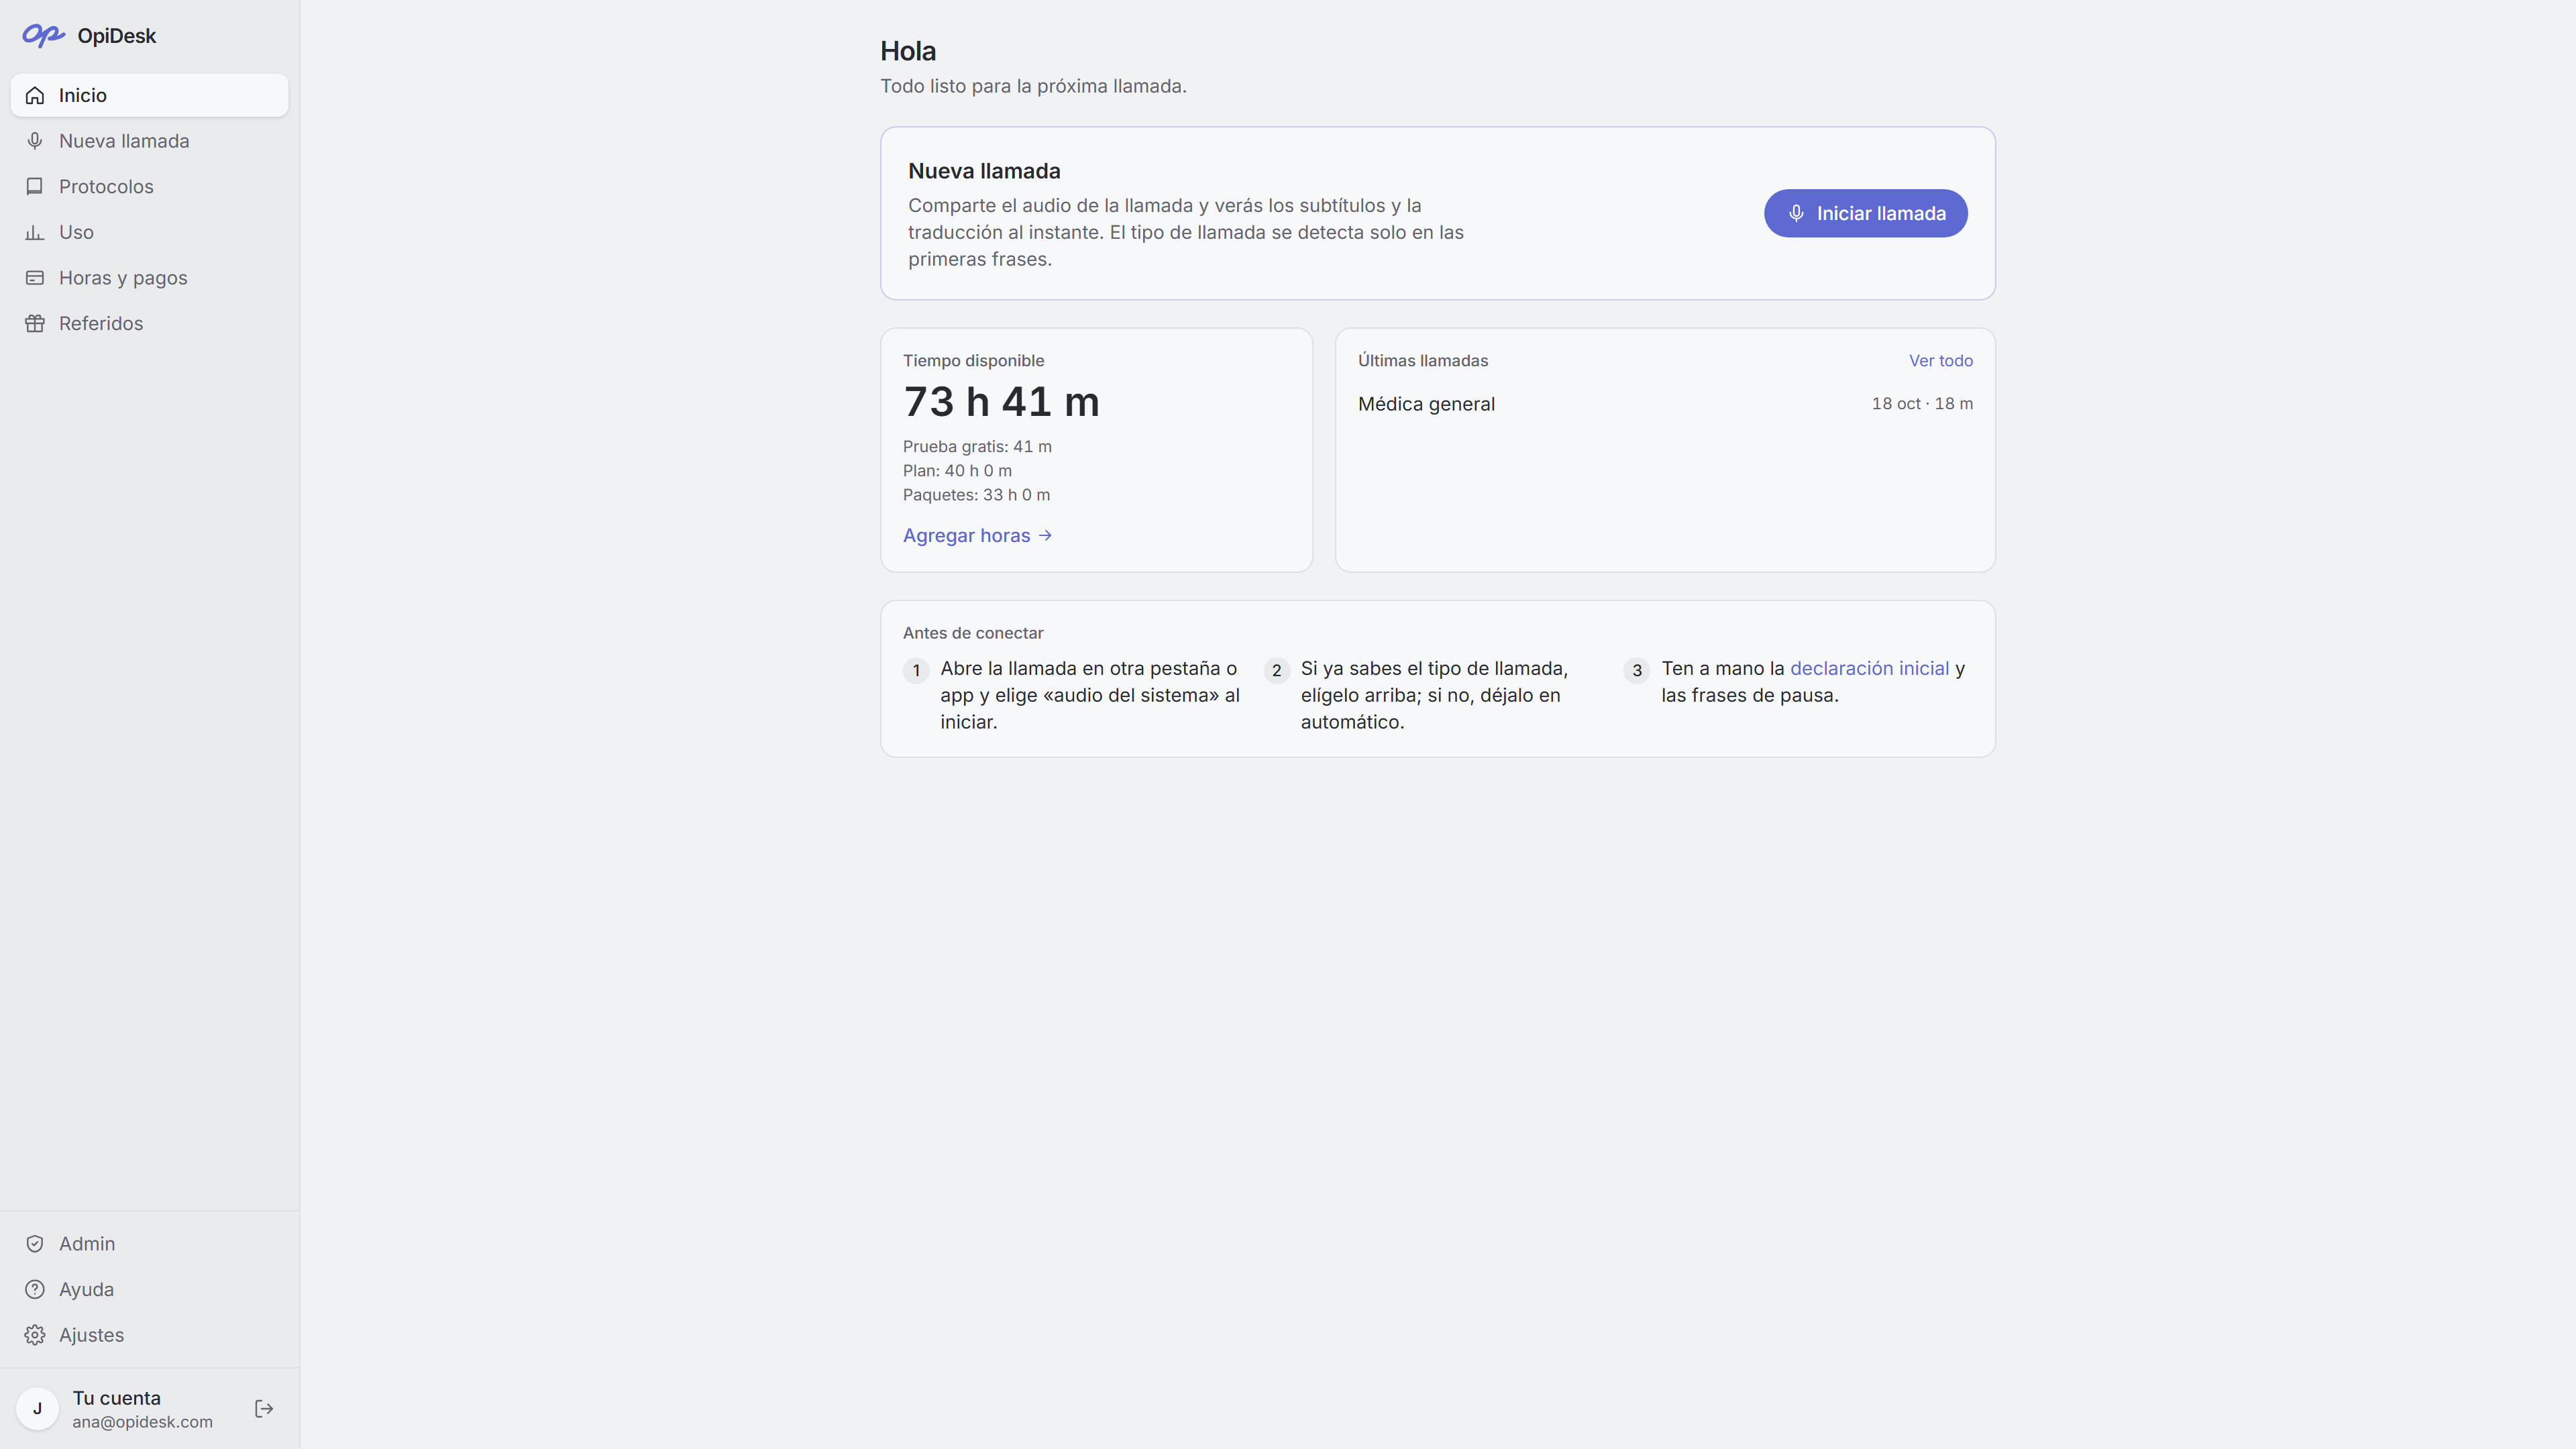Viewport: 2576px width, 1449px height.
Task: Click the Hola greeting heading
Action: 907,51
